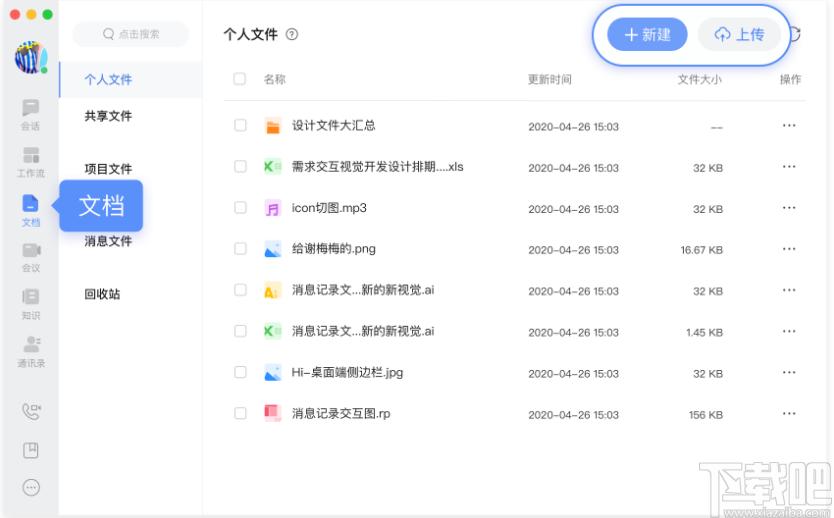Viewport: 834px width, 518px height.
Task: Click the 新建 new button
Action: (647, 35)
